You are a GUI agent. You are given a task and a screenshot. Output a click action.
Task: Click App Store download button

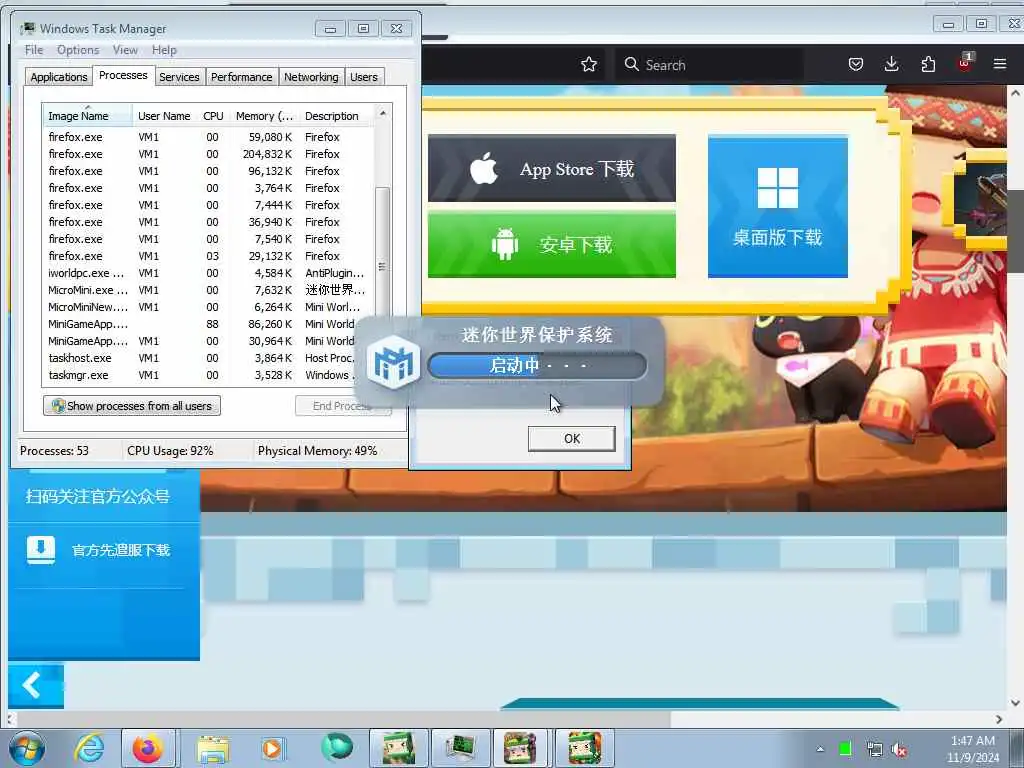coord(552,168)
